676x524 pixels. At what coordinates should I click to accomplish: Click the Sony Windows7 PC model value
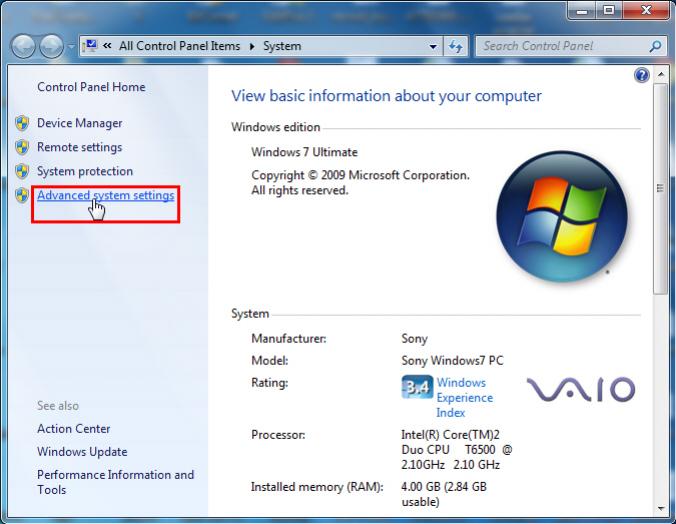click(452, 361)
